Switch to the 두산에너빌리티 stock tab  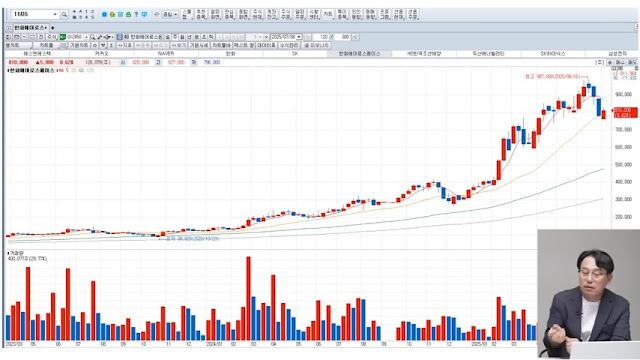click(x=489, y=54)
